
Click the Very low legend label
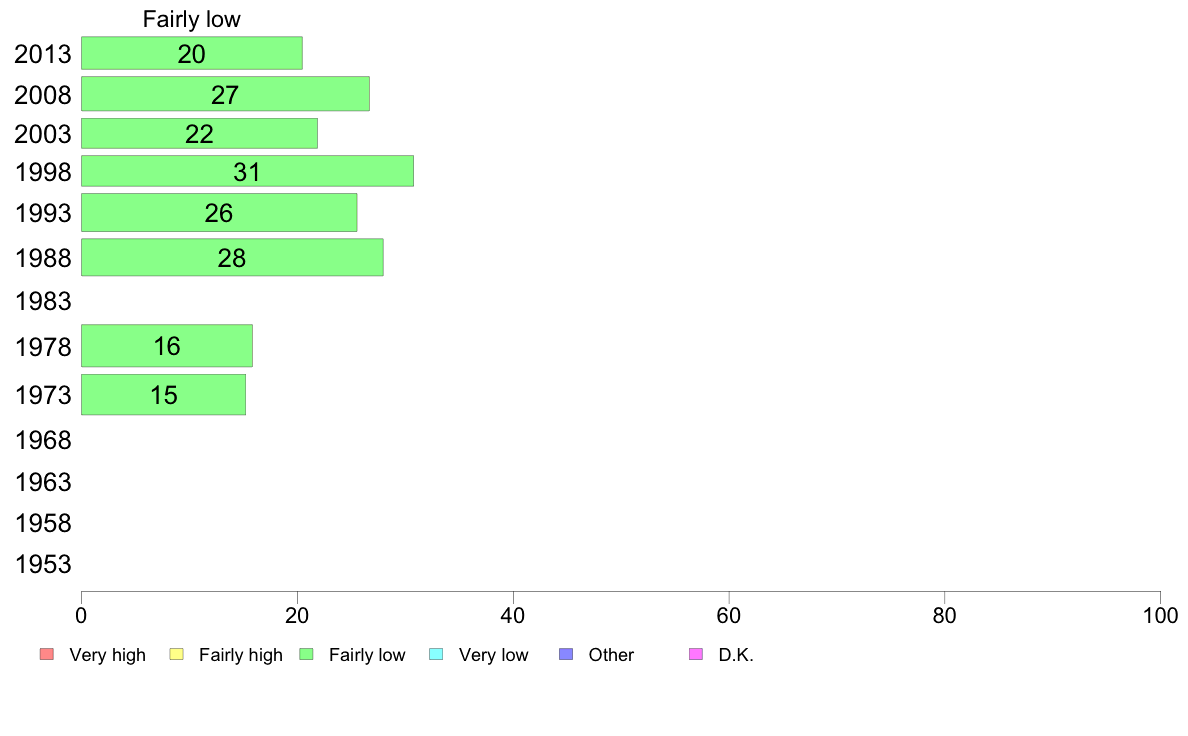[x=493, y=655]
